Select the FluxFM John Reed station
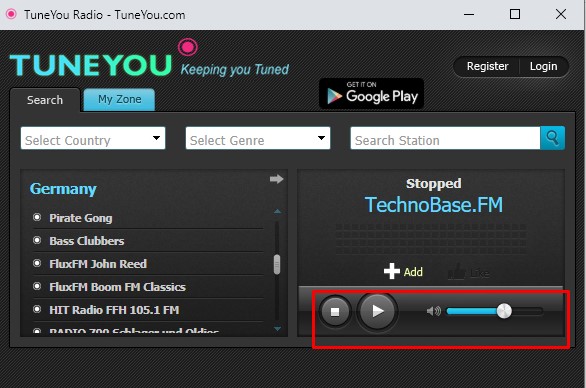Image resolution: width=586 pixels, height=388 pixels. pos(98,264)
